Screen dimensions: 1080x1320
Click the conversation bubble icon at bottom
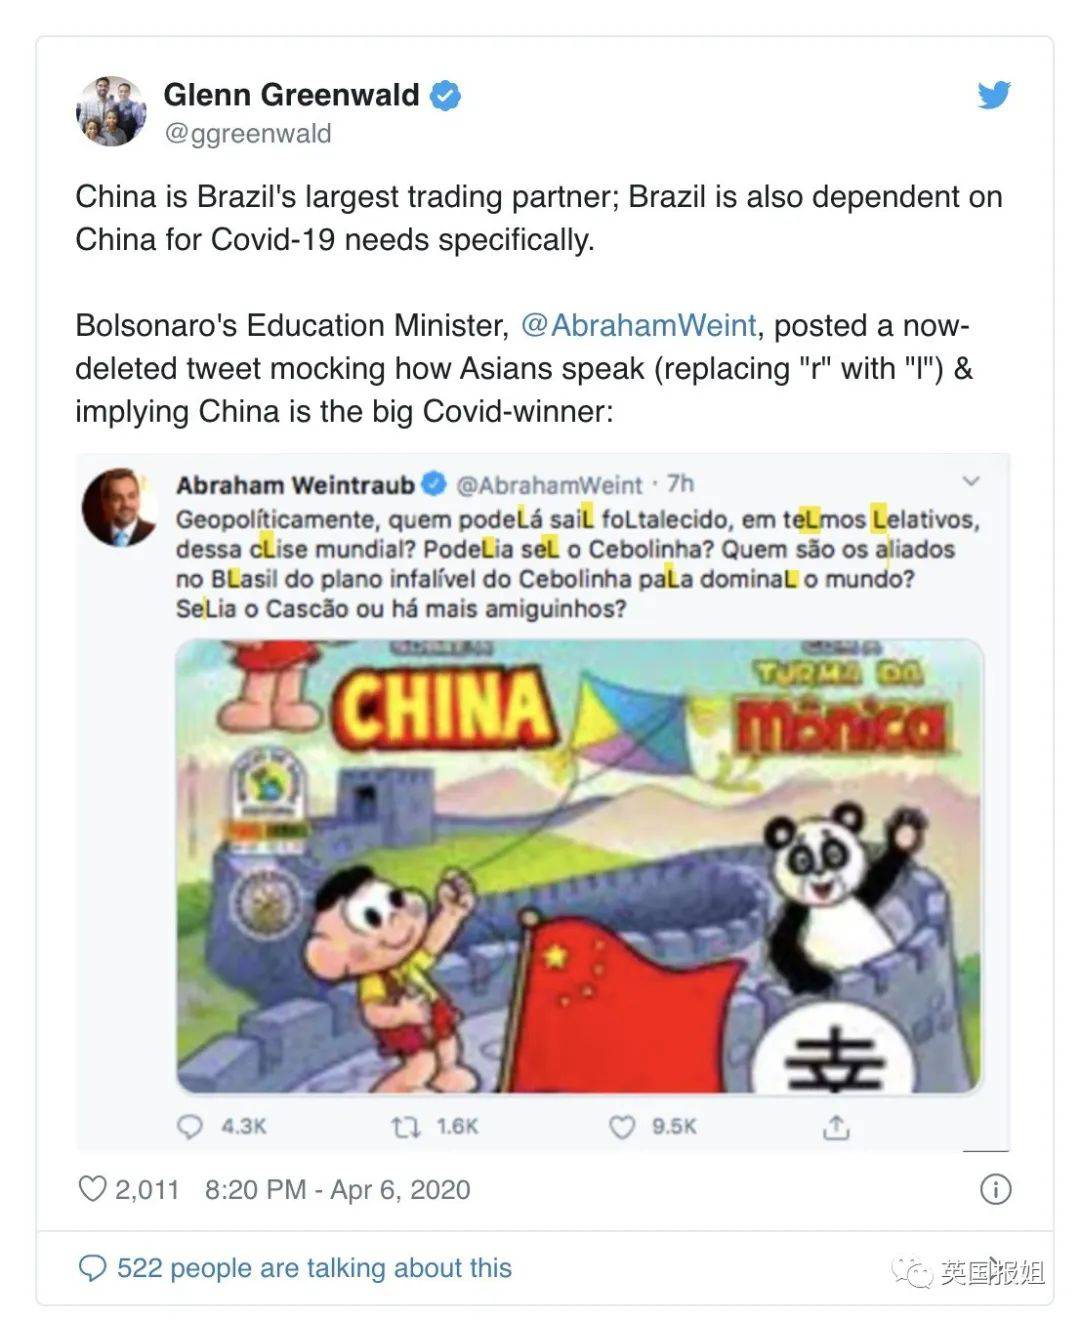coord(92,1268)
